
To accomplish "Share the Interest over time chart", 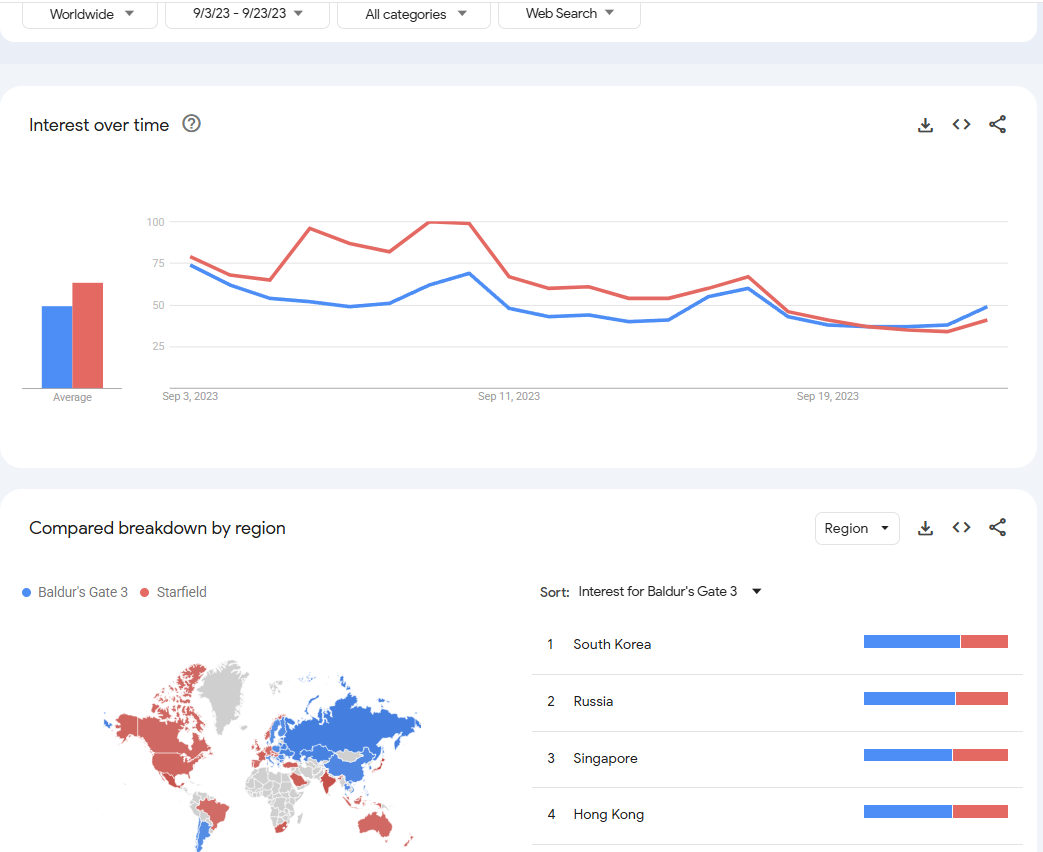I will (x=997, y=125).
